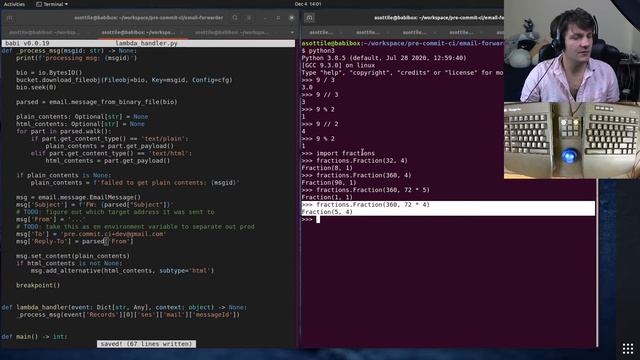This screenshot has width=640, height=360.
Task: Click the '>>> 9 // 3' input line
Action: 320,95
